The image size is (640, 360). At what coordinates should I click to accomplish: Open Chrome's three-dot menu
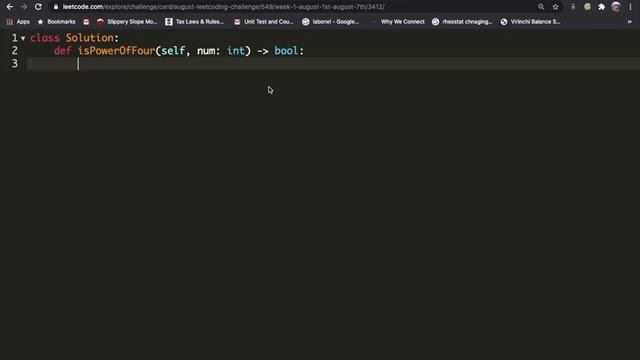tap(630, 7)
